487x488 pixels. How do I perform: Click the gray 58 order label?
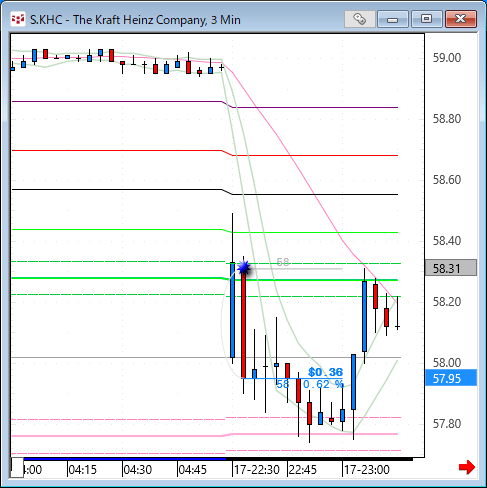(283, 262)
